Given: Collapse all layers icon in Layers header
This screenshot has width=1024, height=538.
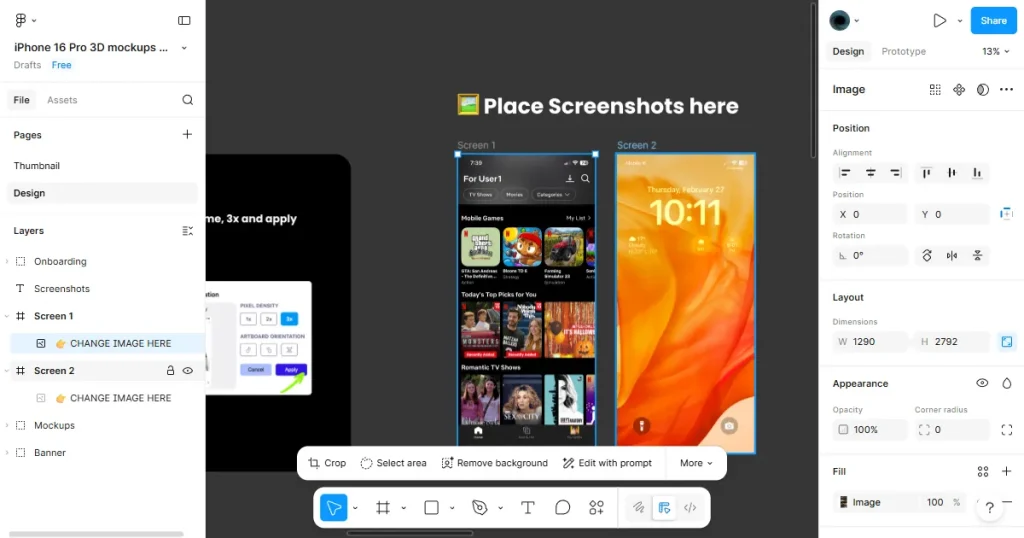Looking at the screenshot, I should coord(187,230).
